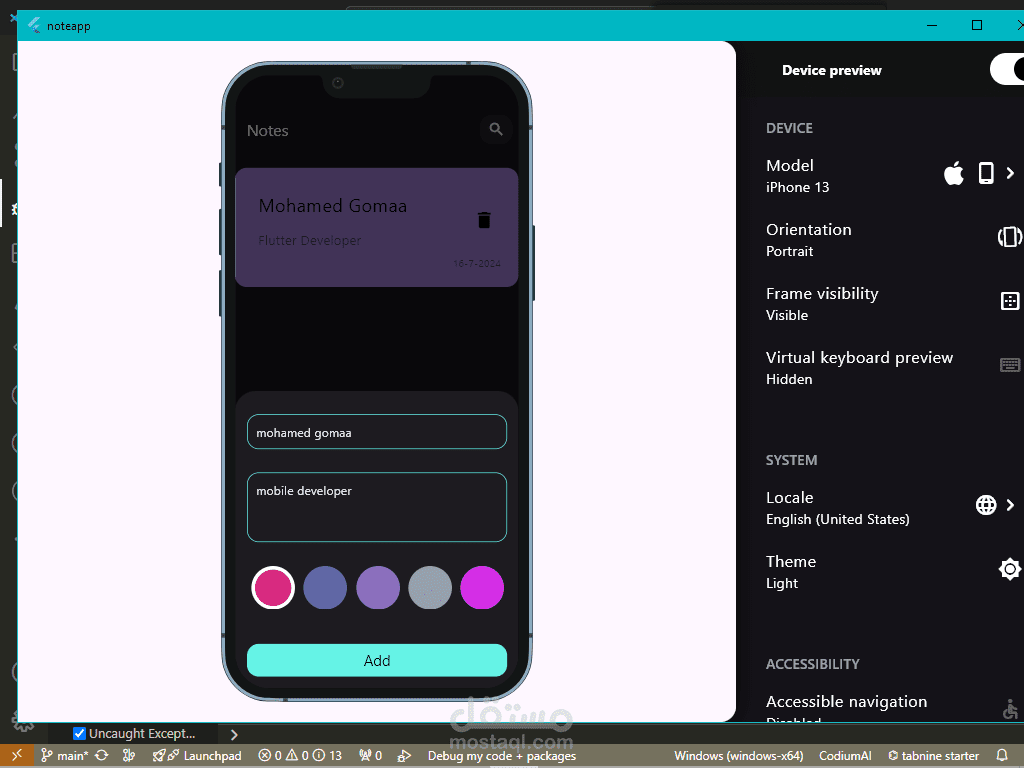This screenshot has width=1024, height=768.
Task: Click the Flutter logo in noteapp title bar
Action: coord(34,25)
